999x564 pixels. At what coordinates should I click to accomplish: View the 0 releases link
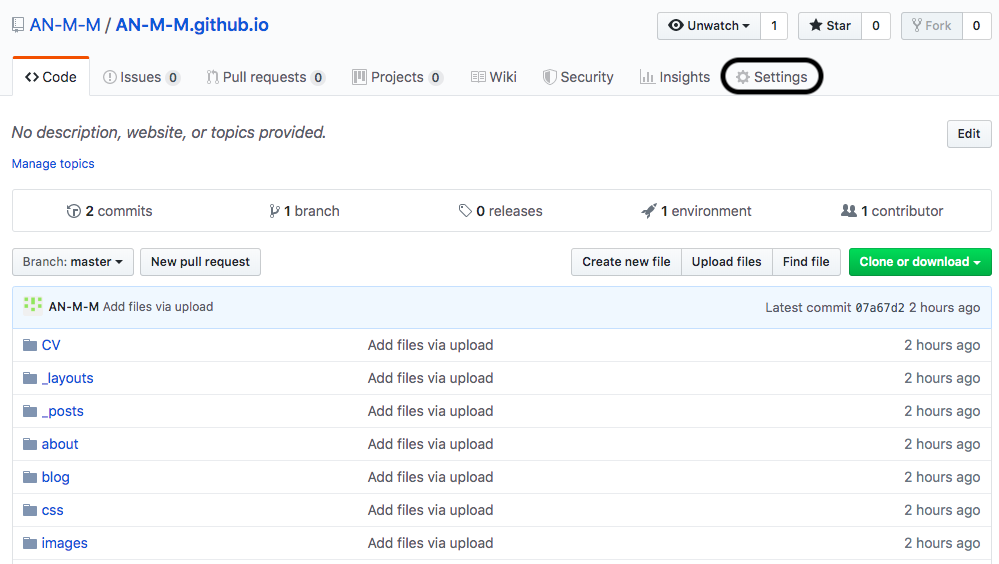[500, 211]
